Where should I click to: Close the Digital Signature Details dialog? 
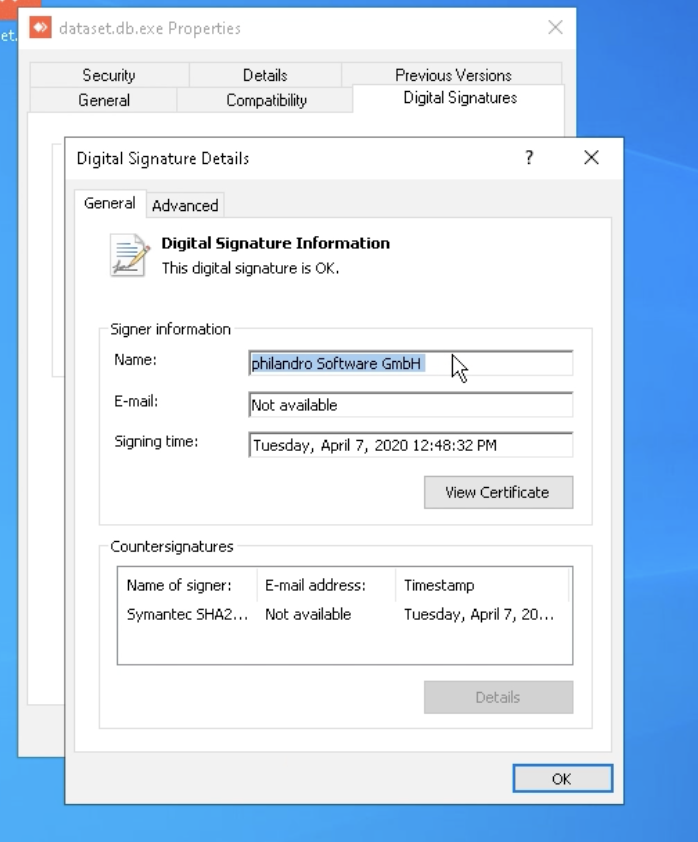[x=591, y=158]
